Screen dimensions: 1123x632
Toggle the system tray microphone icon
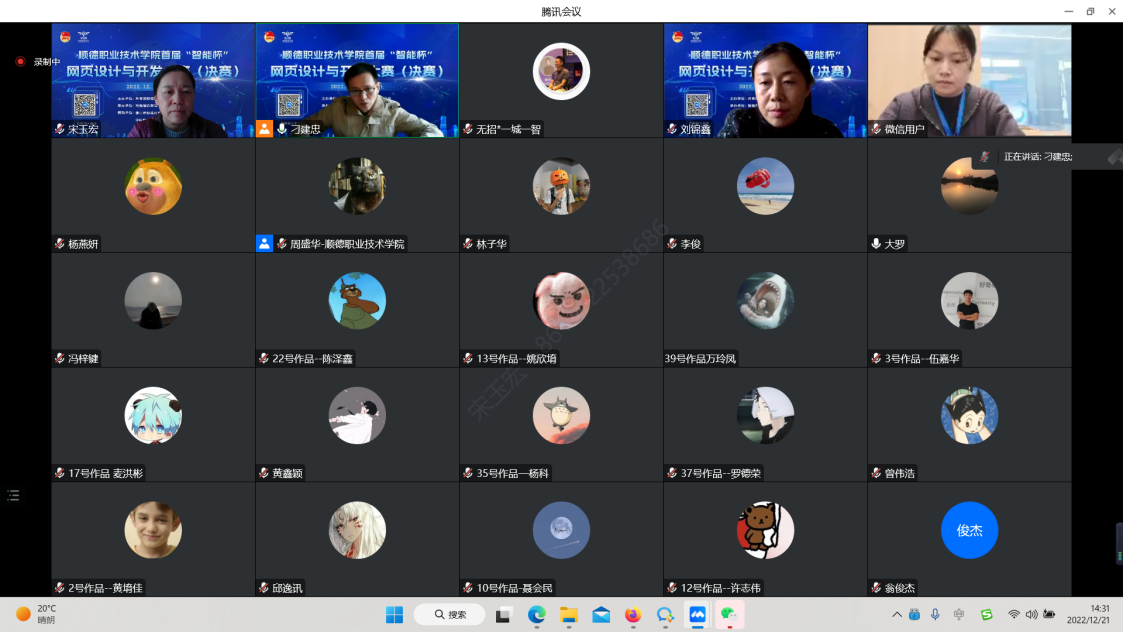(x=935, y=614)
